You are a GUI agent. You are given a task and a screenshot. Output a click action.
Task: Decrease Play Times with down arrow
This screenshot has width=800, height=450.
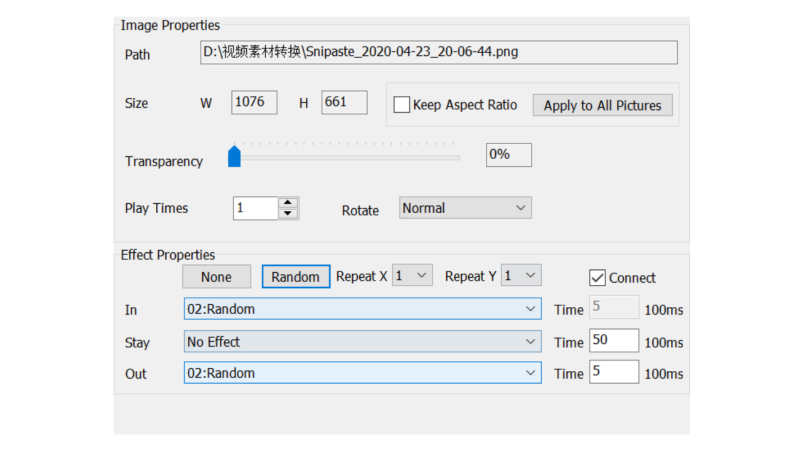pos(288,214)
